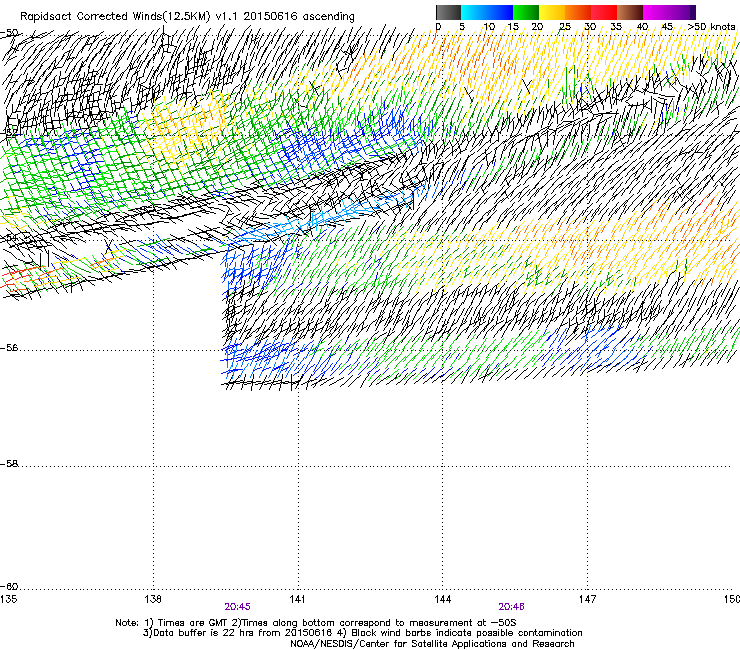
Task: Click the 'Times are GMT' note line
Action: point(316,623)
